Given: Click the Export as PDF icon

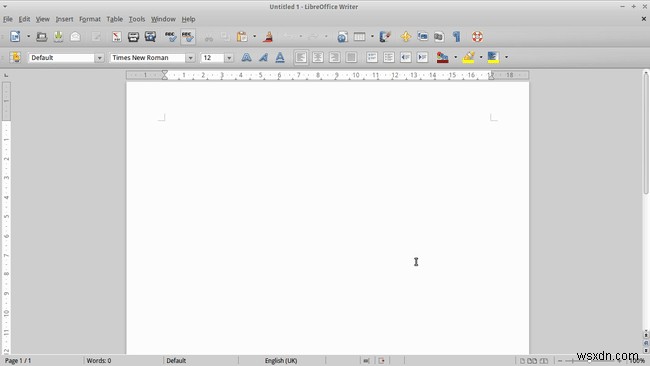Looking at the screenshot, I should tap(117, 36).
